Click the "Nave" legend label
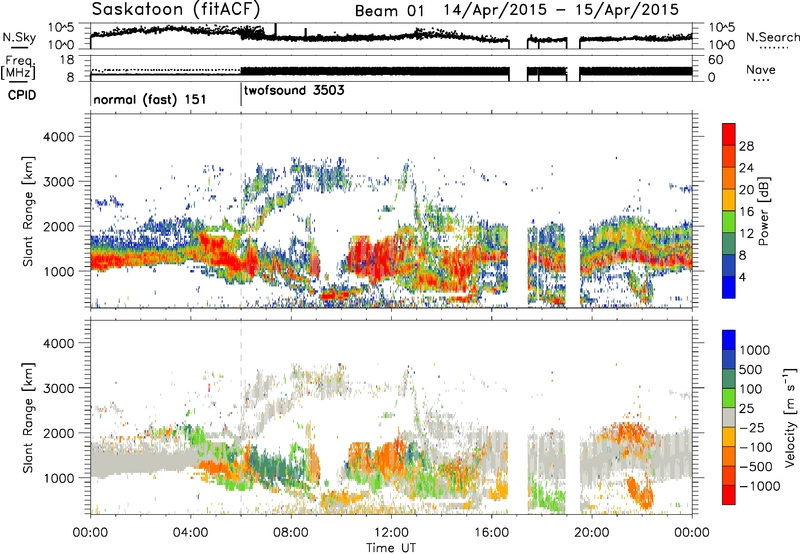This screenshot has width=800, height=554. tap(761, 70)
